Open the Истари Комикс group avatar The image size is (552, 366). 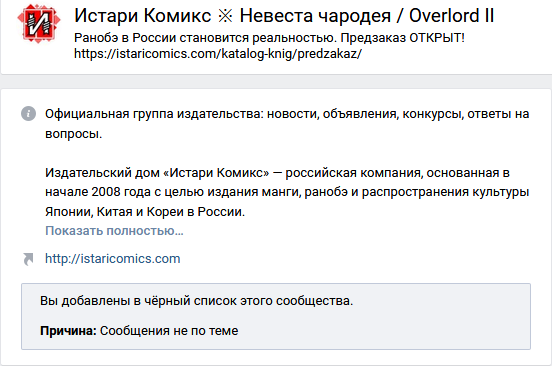[39, 23]
